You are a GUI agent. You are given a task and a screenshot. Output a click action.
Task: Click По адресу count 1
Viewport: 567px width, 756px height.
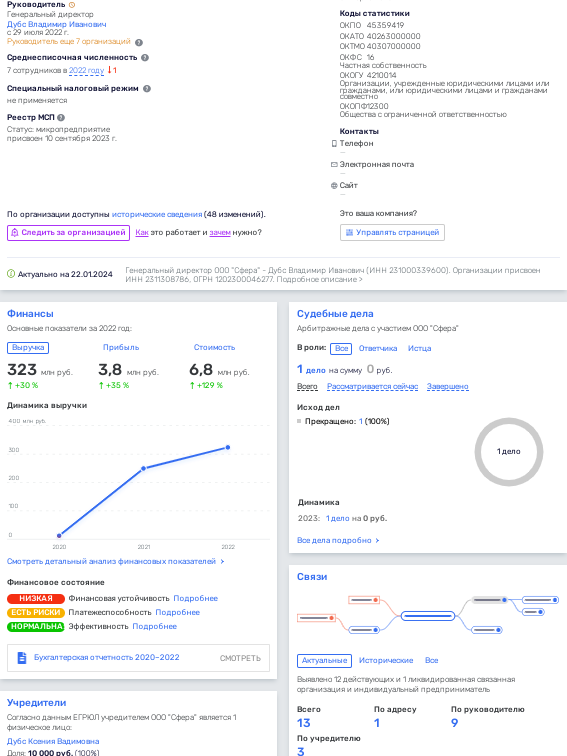click(377, 723)
